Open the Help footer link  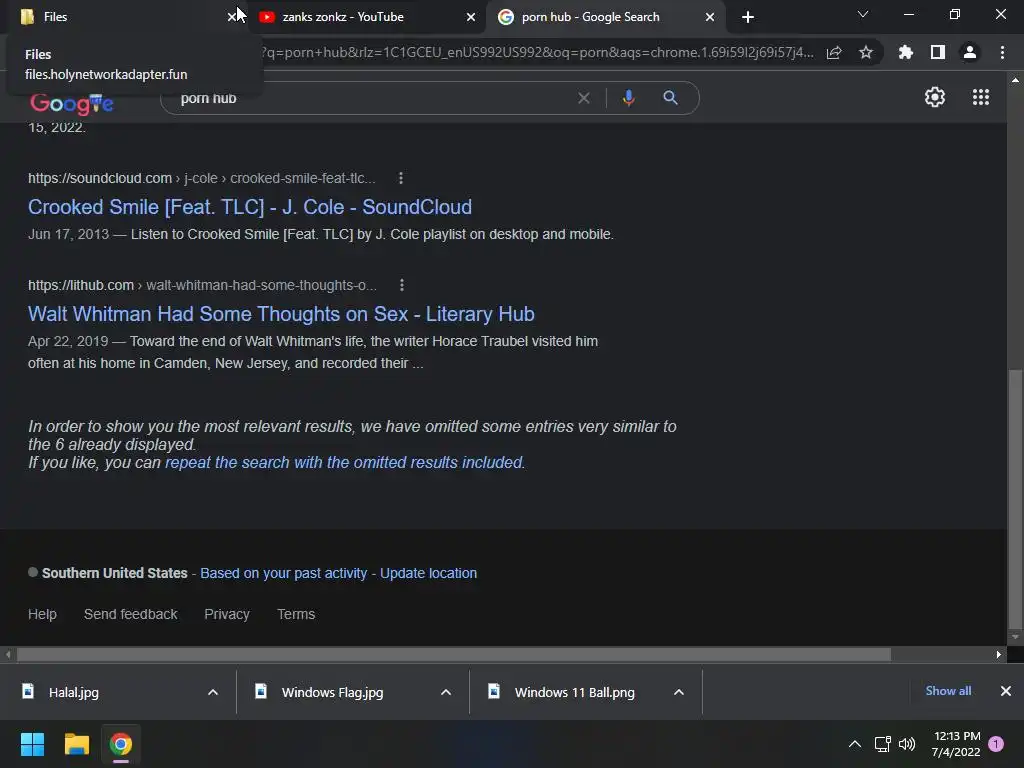42,615
